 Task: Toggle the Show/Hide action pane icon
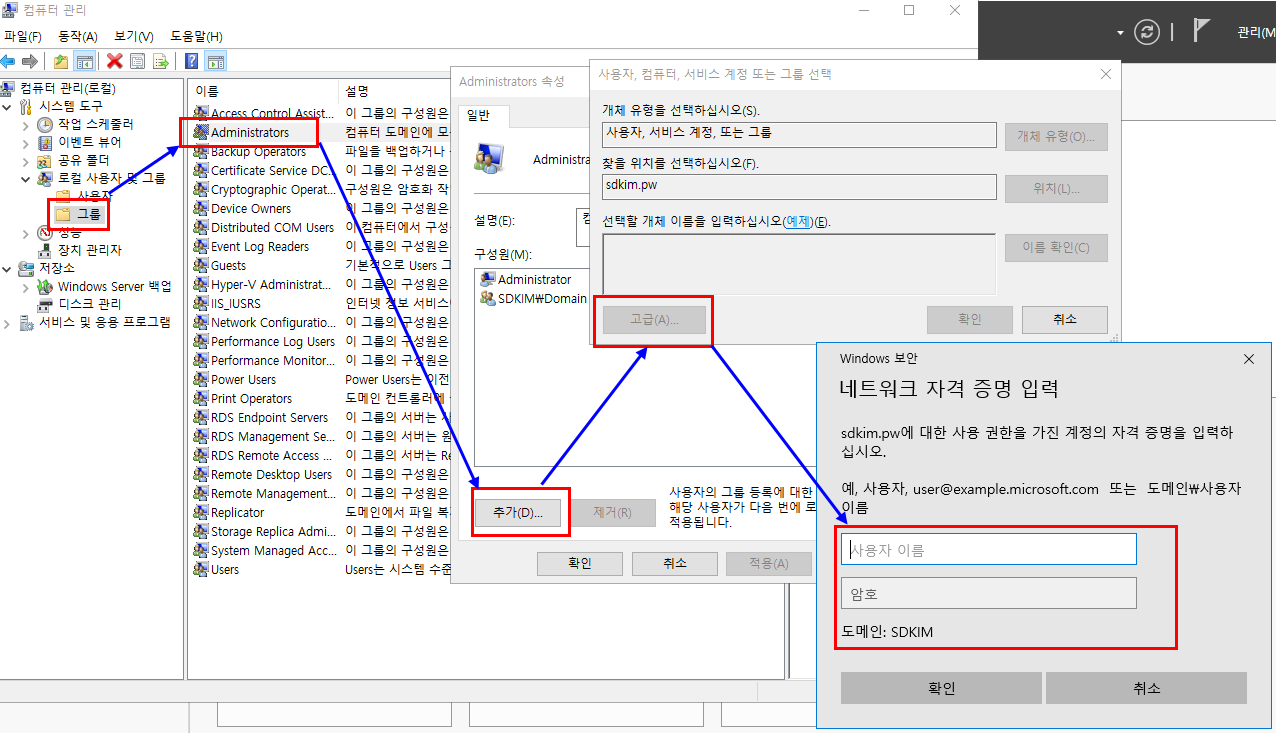click(215, 61)
